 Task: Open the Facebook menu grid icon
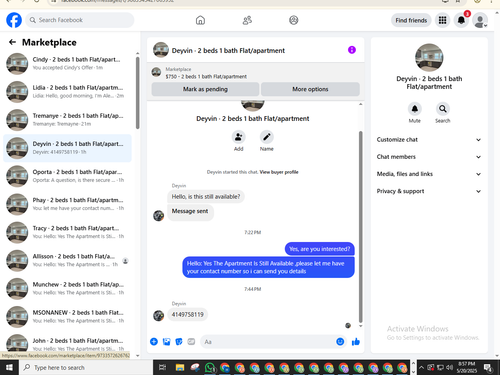click(x=442, y=20)
